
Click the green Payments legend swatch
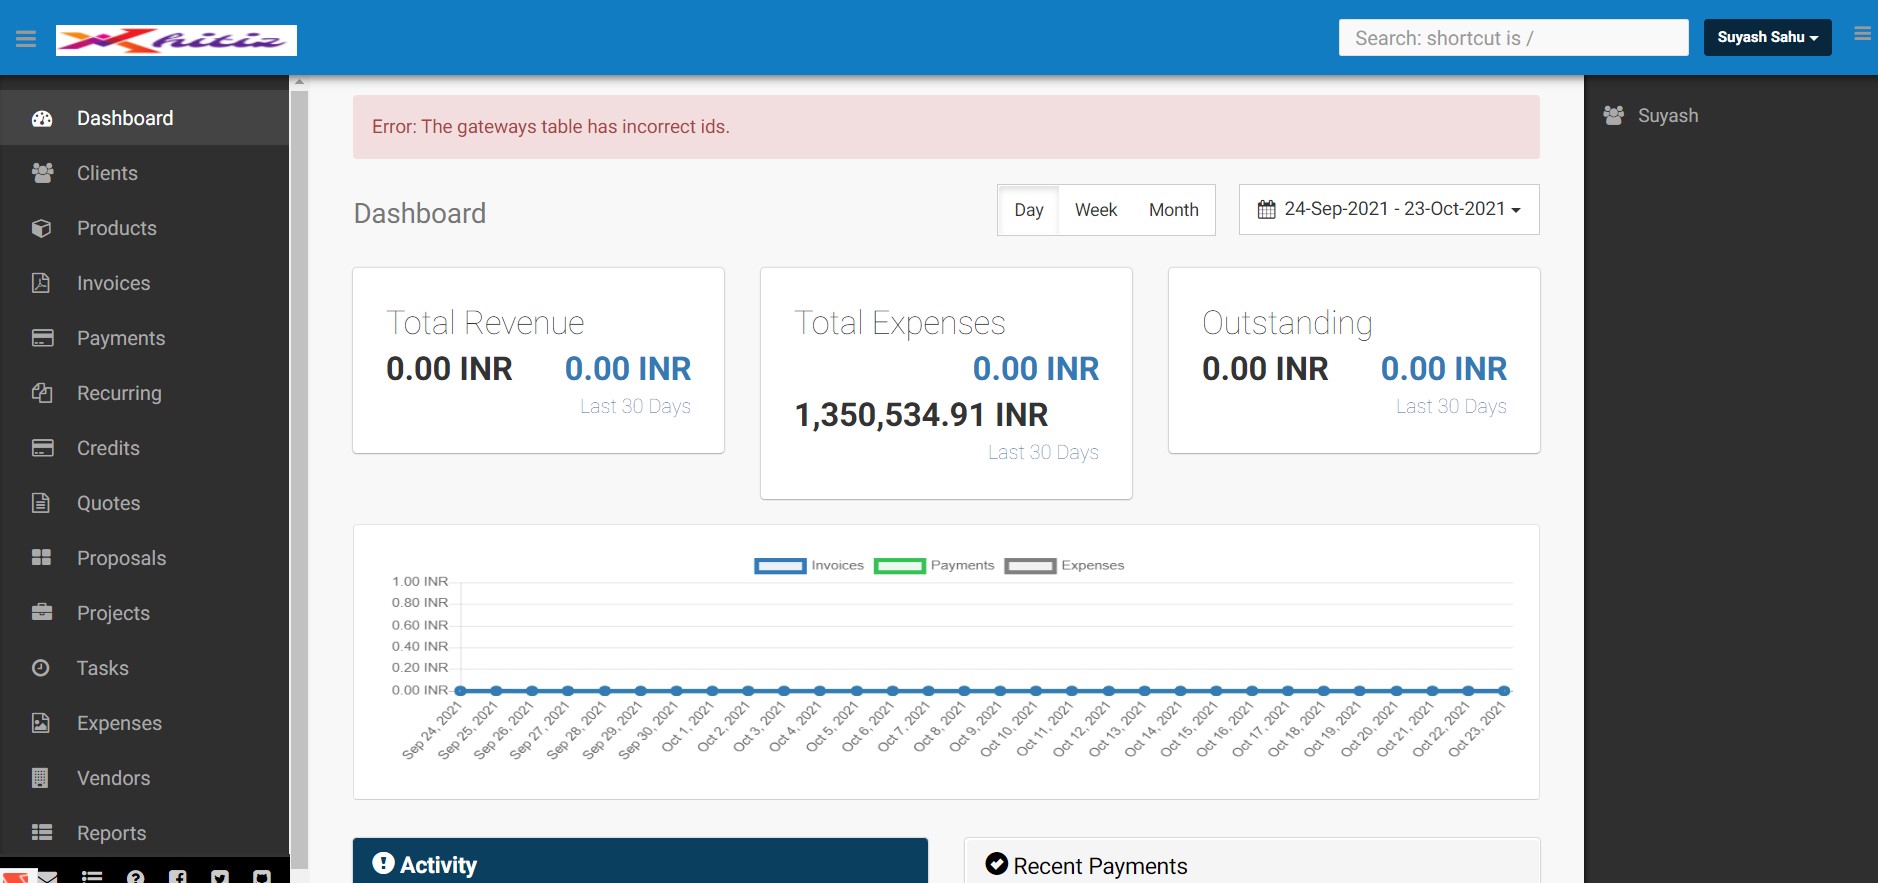tap(899, 566)
